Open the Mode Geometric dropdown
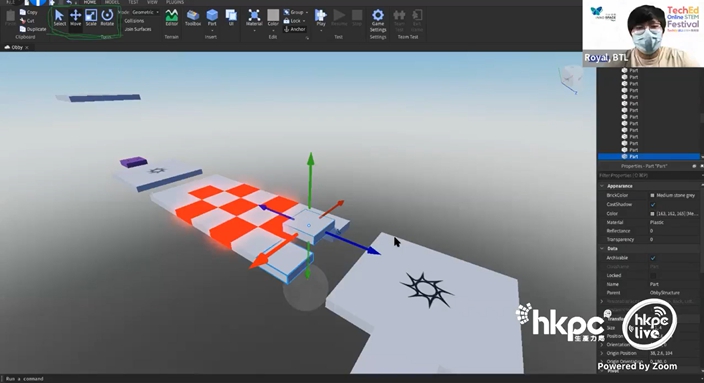The height and width of the screenshot is (383, 704). coord(145,12)
